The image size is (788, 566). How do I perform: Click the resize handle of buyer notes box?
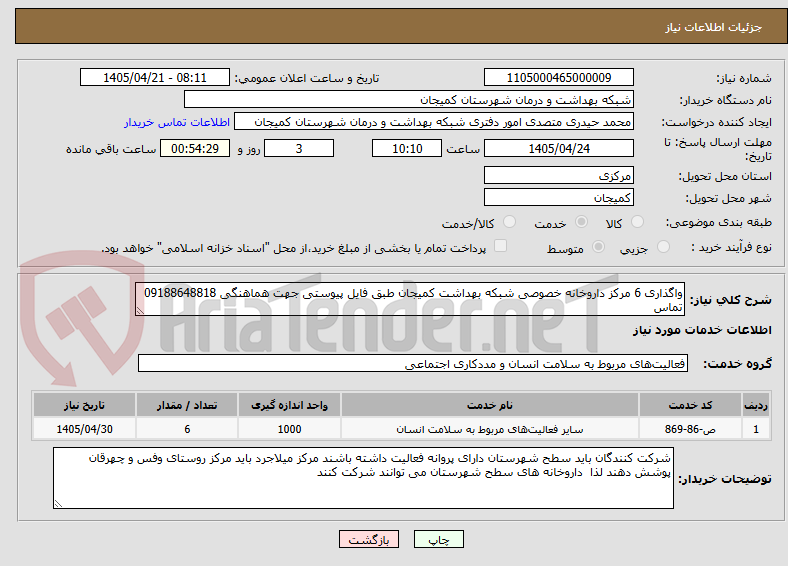58,504
